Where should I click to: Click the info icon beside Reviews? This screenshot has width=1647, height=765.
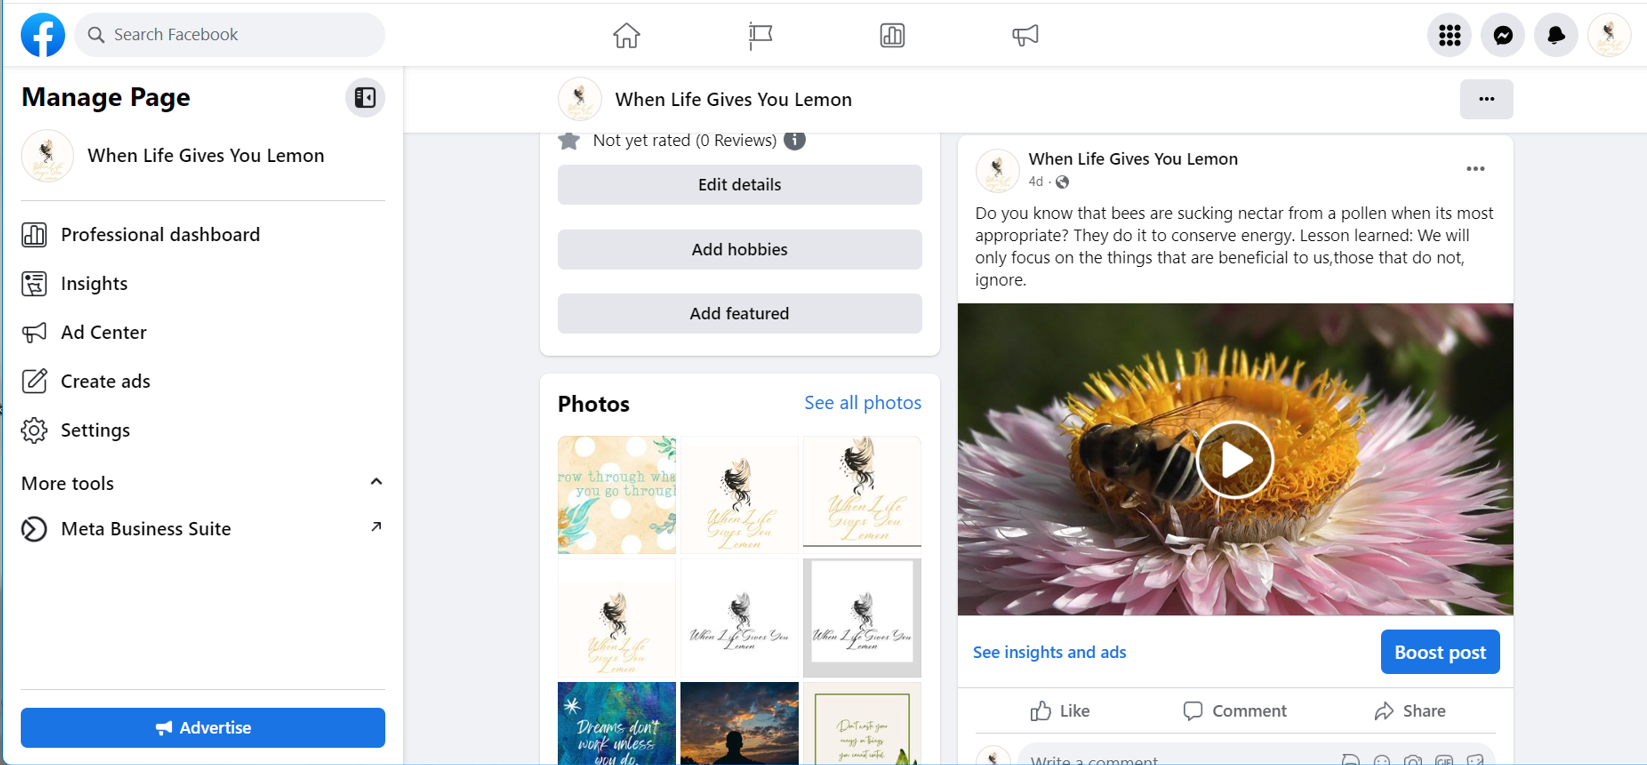point(795,140)
